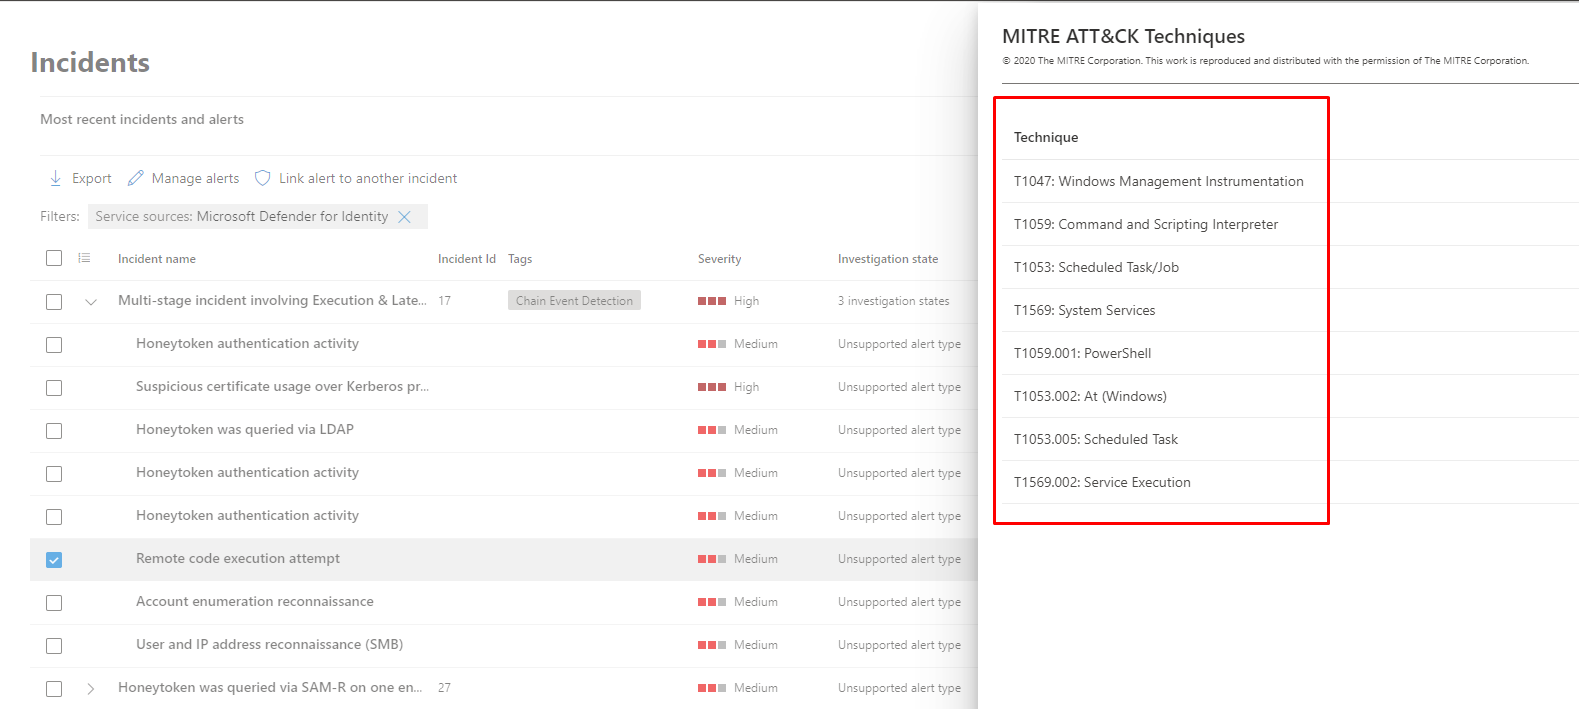Collapse the Multi-stage incident row

click(x=91, y=302)
